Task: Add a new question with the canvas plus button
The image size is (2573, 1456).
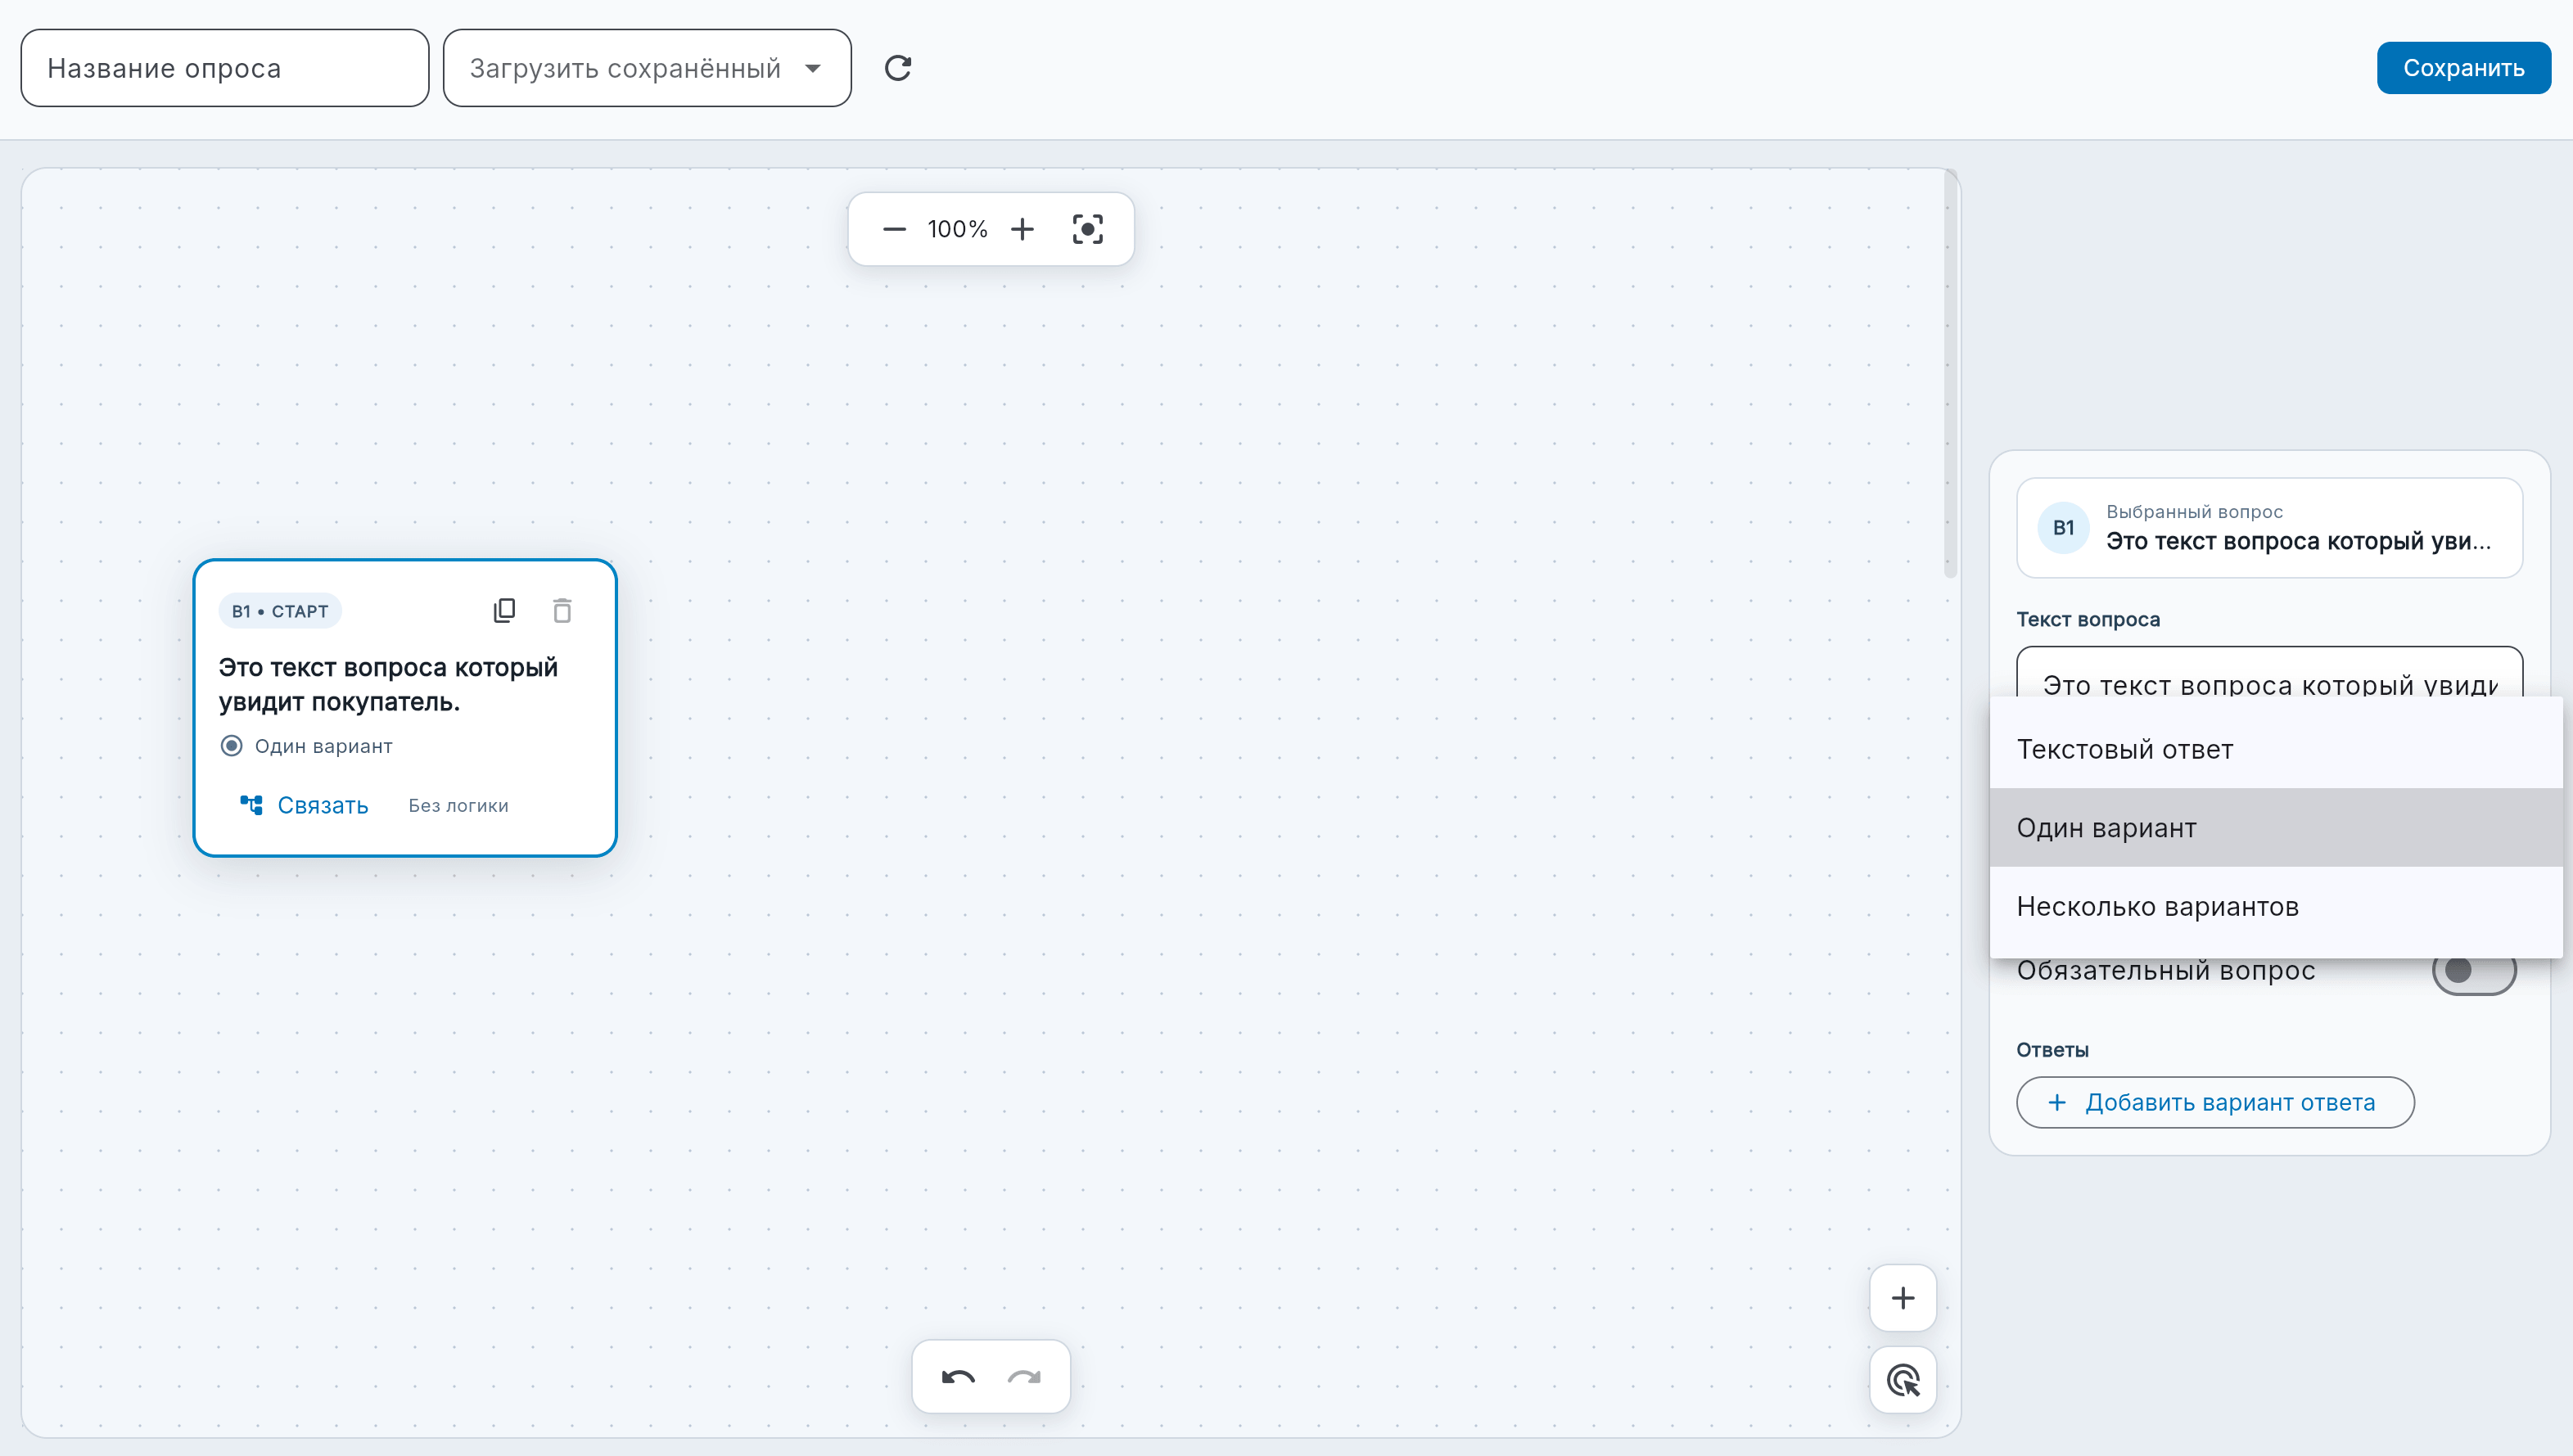Action: 1903,1298
